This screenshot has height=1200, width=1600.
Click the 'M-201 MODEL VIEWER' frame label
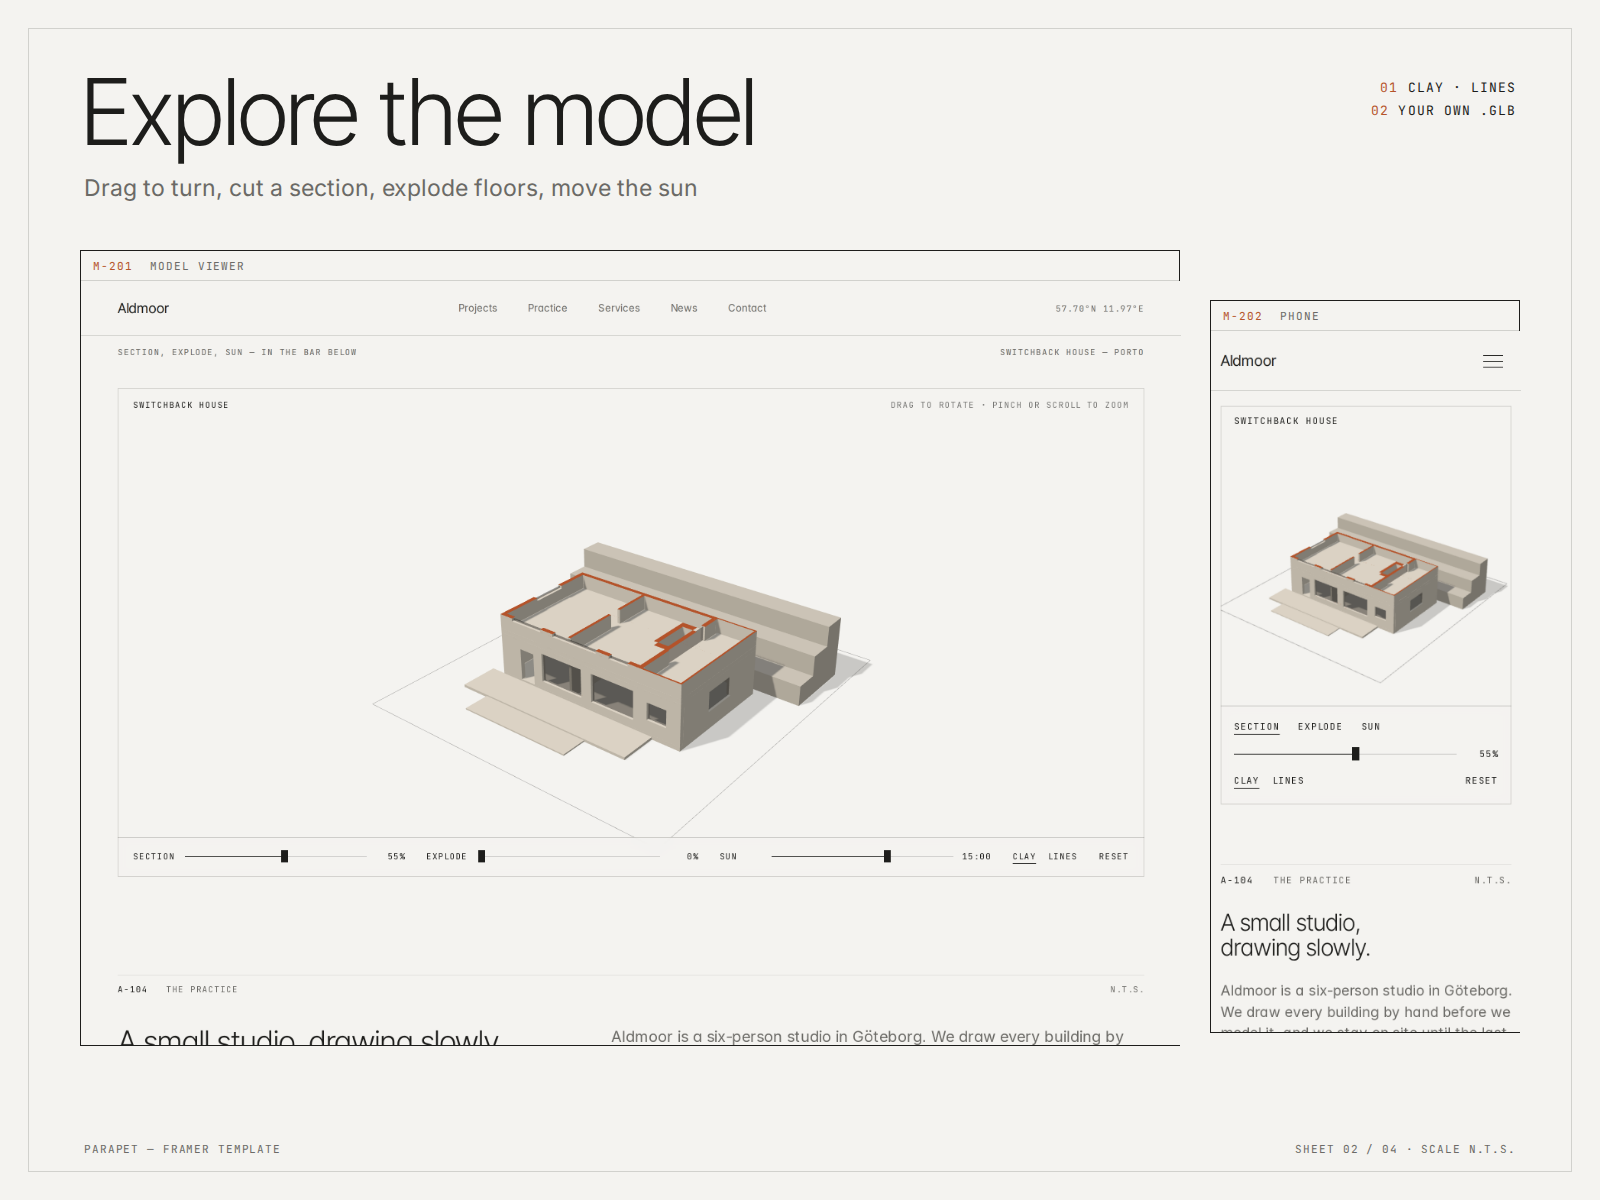tap(168, 266)
